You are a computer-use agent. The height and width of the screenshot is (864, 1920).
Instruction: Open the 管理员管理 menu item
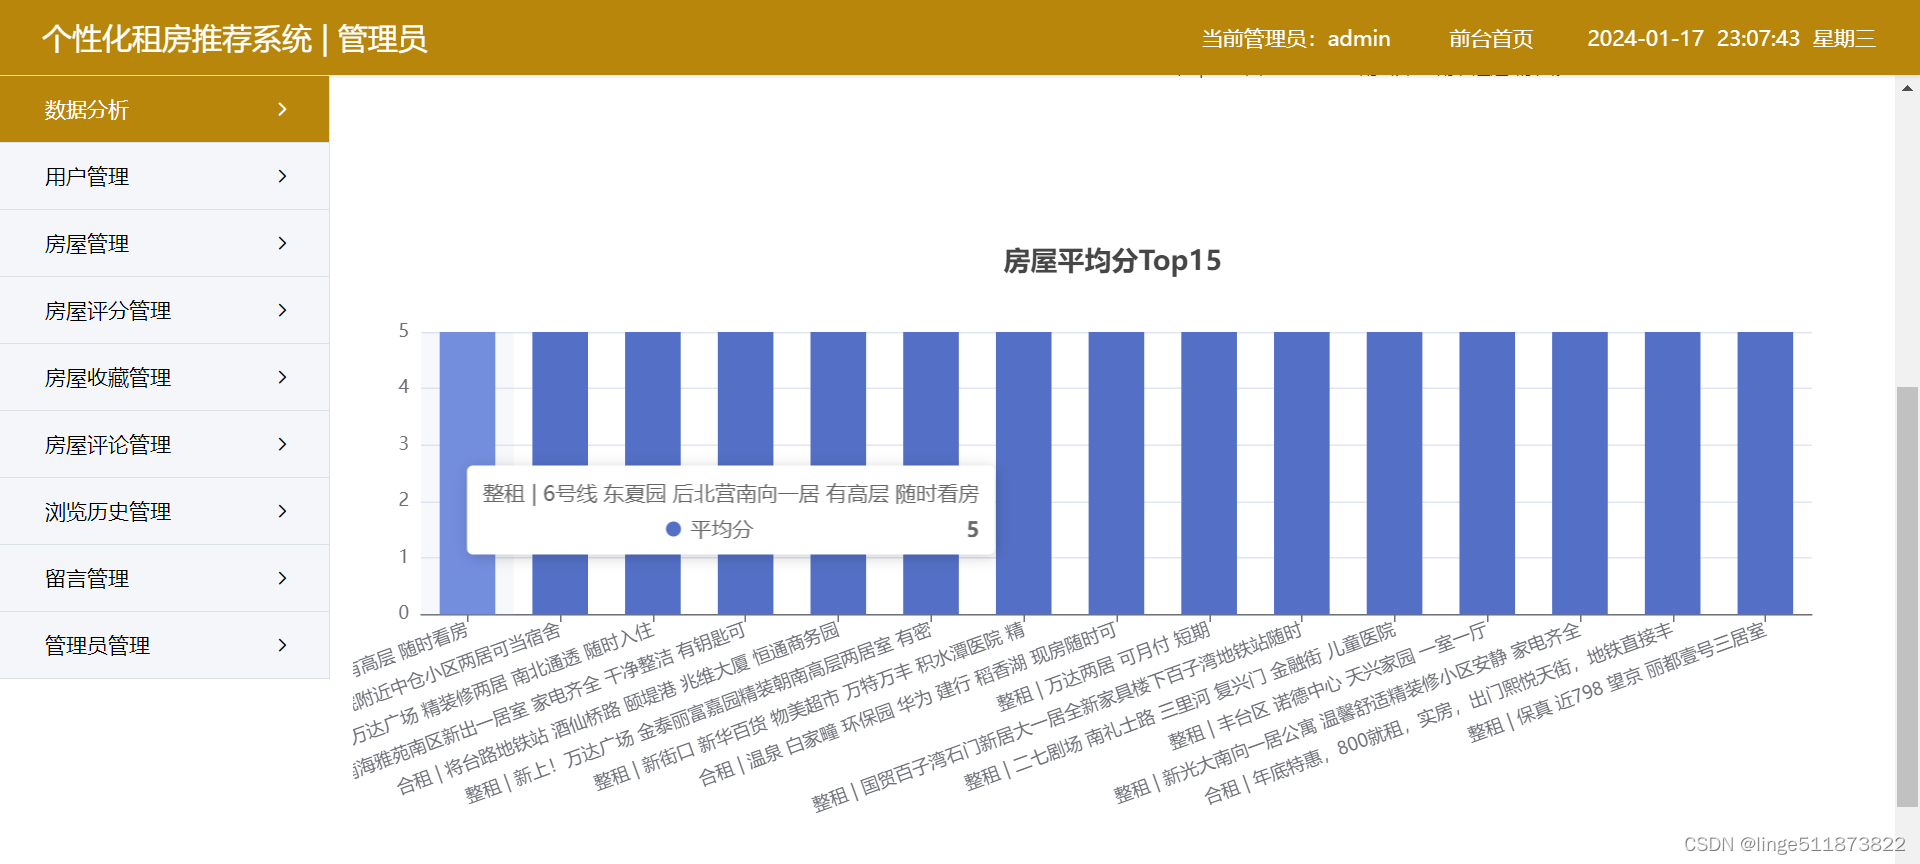tap(164, 645)
